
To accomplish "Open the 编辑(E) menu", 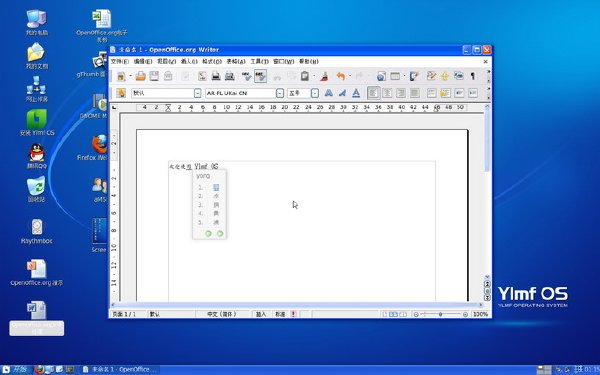I will [x=143, y=61].
